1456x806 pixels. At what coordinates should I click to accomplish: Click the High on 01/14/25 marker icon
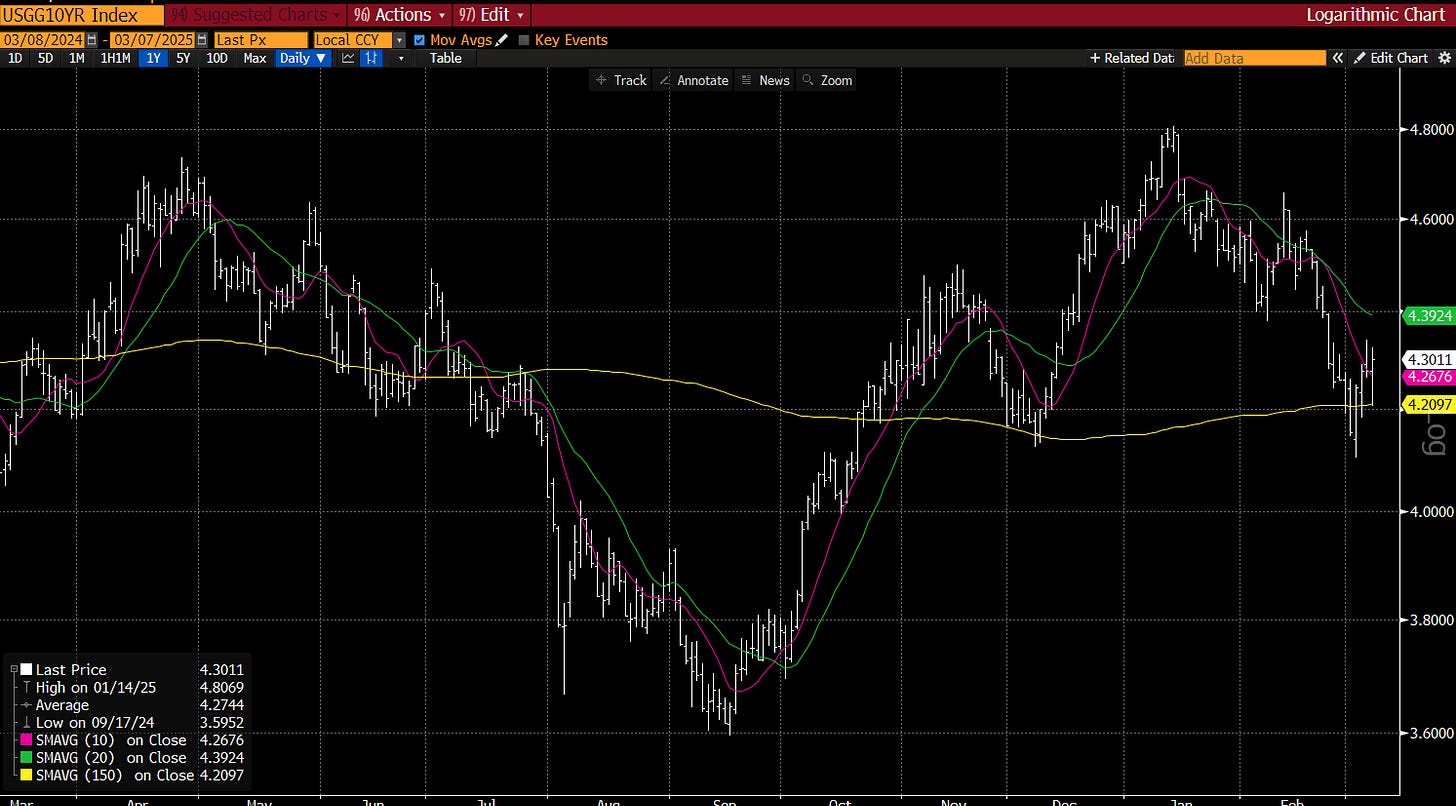[x=26, y=688]
